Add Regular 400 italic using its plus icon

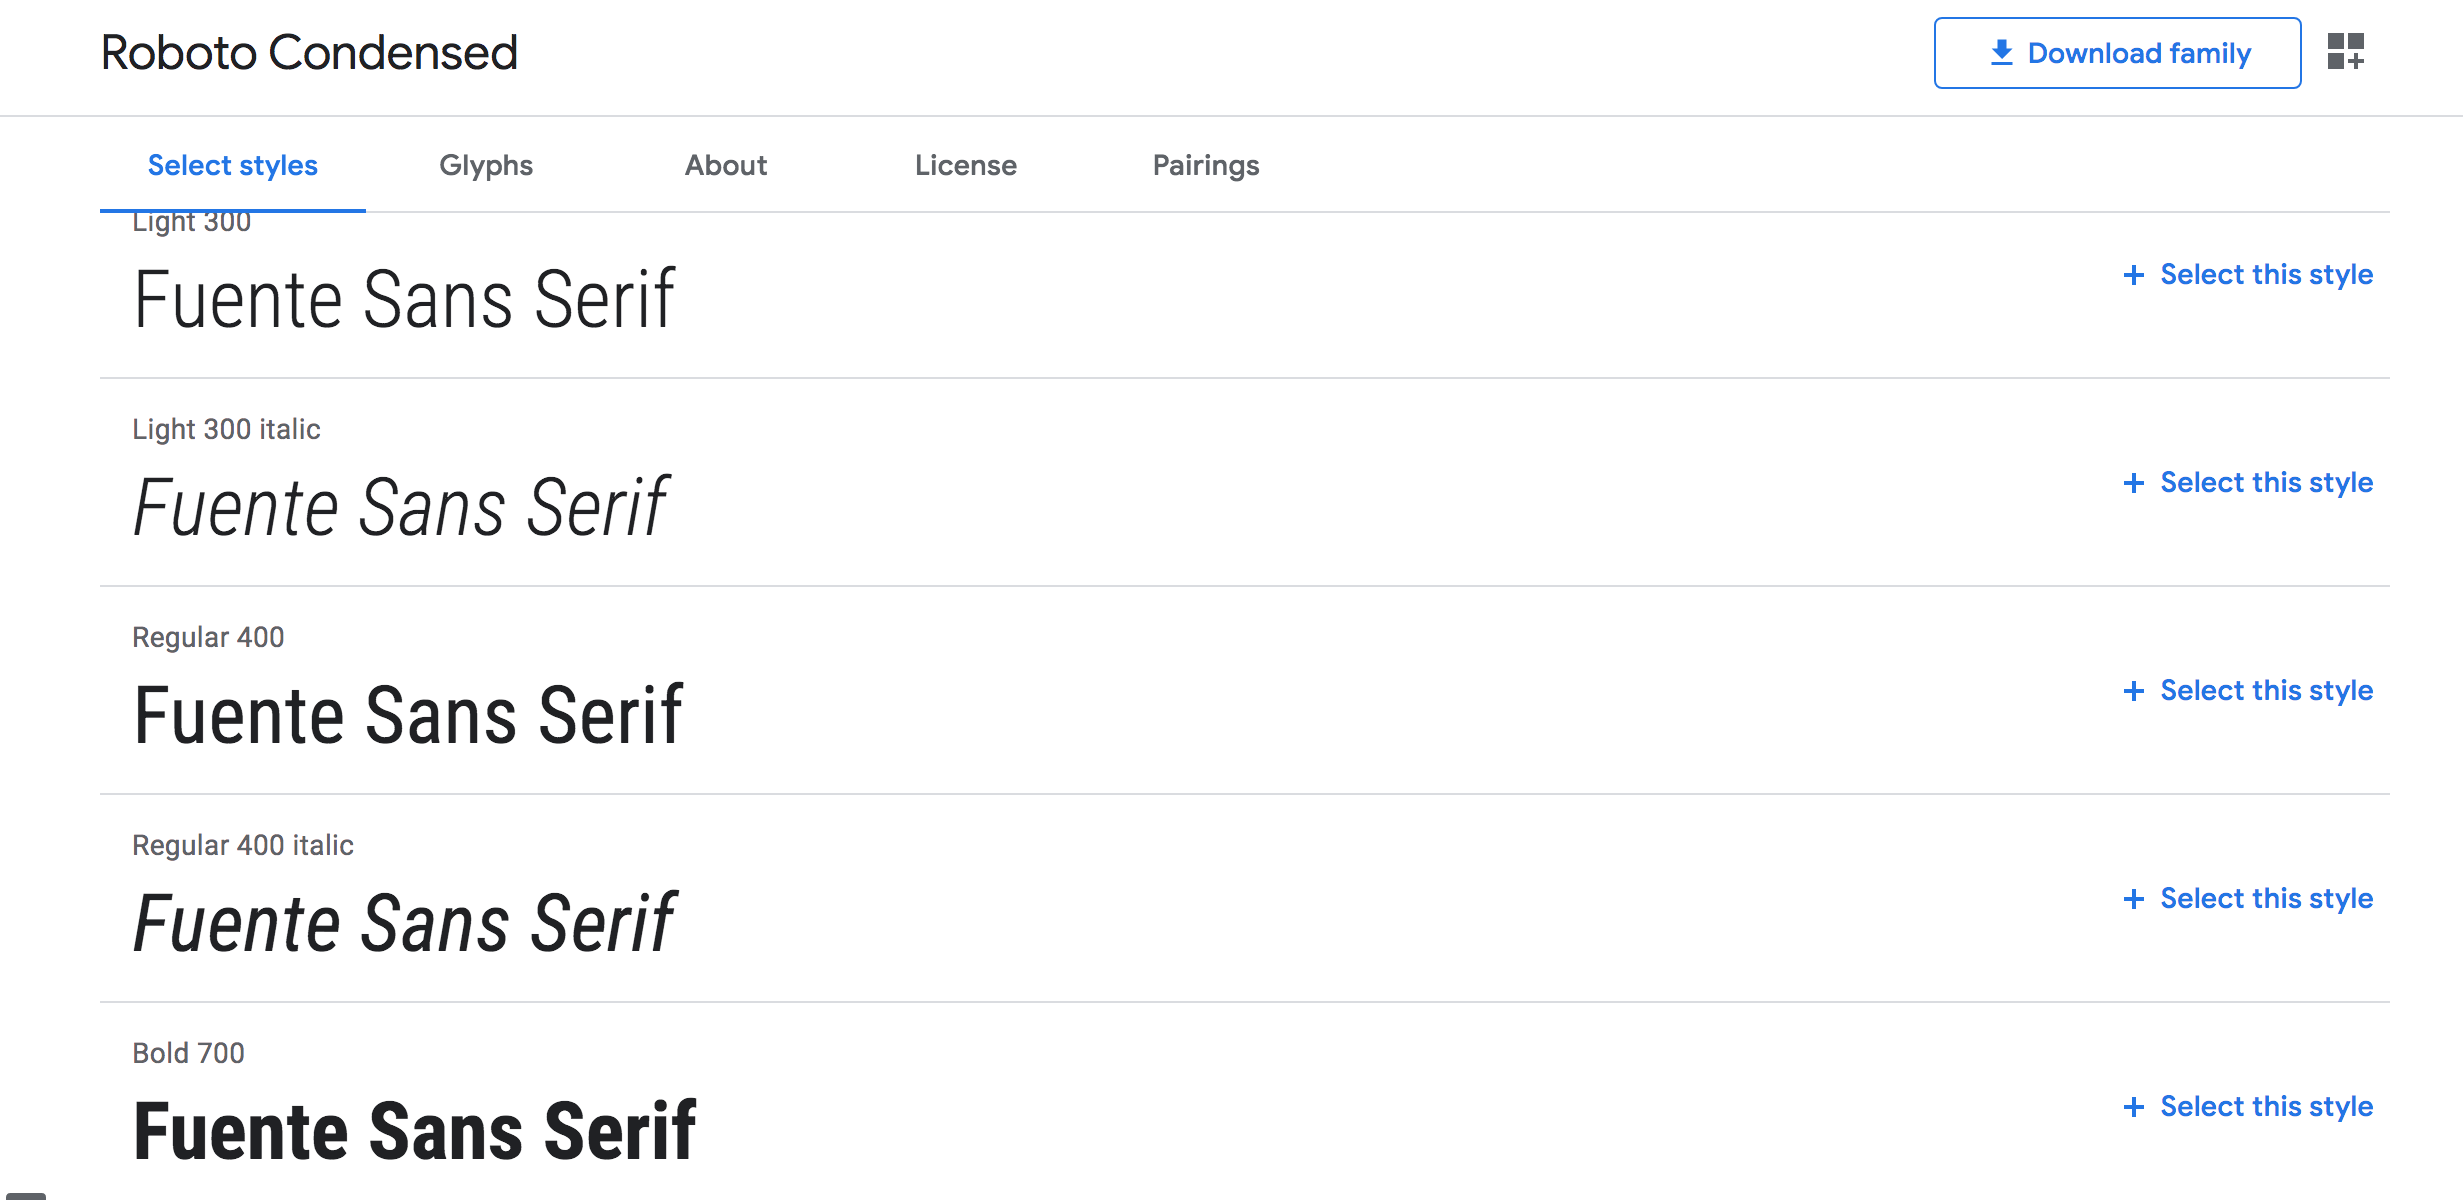coord(2133,898)
